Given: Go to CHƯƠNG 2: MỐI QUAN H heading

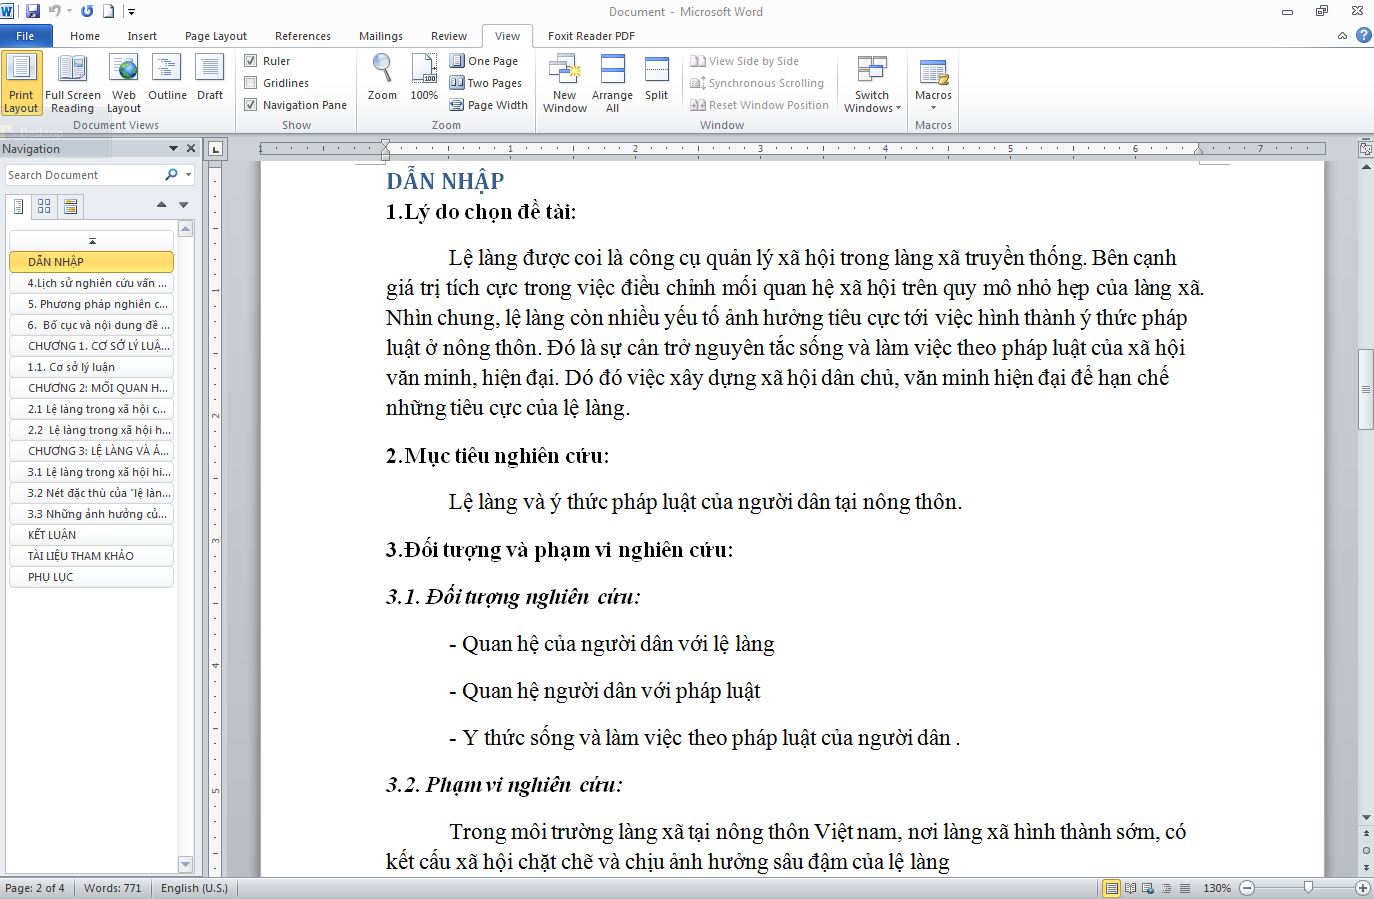Looking at the screenshot, I should [x=91, y=388].
